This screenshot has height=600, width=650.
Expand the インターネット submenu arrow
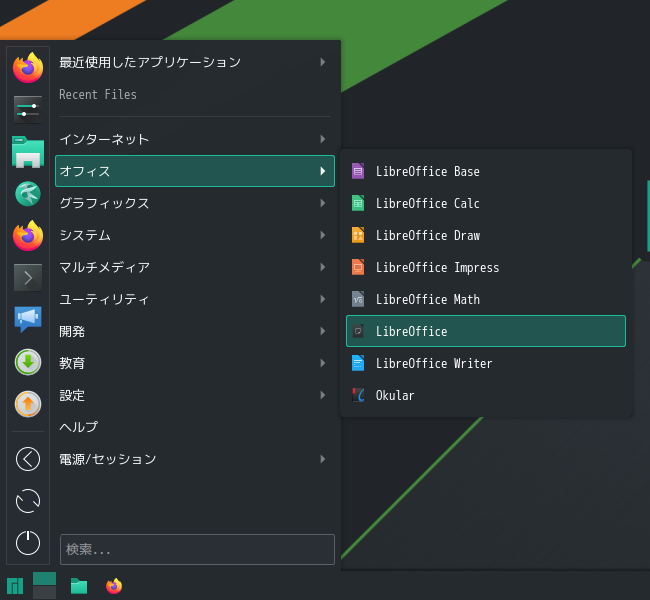pos(323,139)
